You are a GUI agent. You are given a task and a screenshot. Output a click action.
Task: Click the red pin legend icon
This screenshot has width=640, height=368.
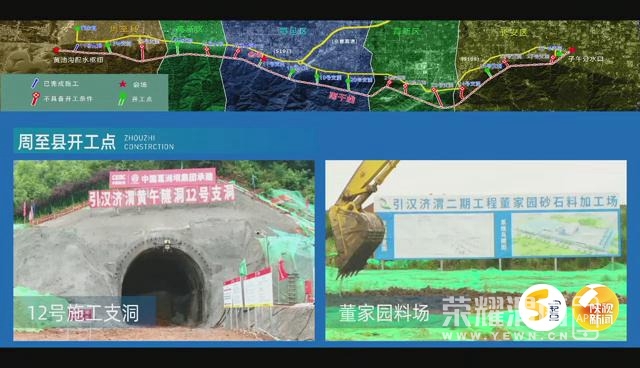coord(36,99)
